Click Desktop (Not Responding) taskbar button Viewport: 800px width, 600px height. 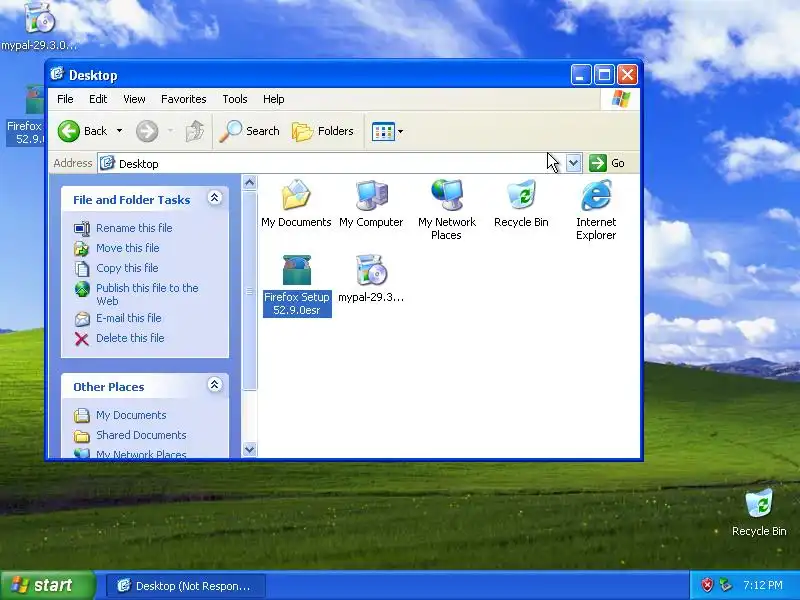click(186, 586)
